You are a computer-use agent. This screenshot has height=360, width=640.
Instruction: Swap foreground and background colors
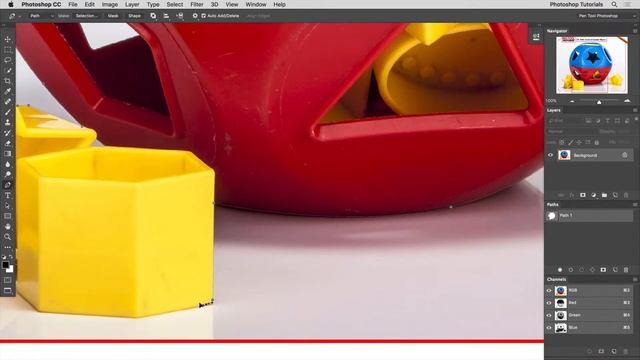[11, 257]
